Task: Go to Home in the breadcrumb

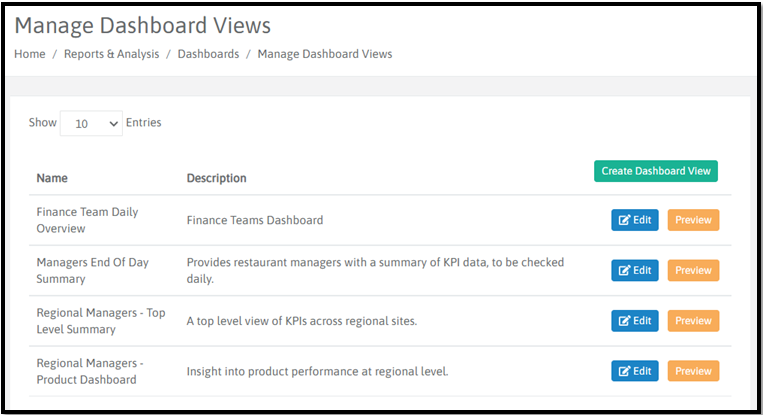Action: coord(30,54)
